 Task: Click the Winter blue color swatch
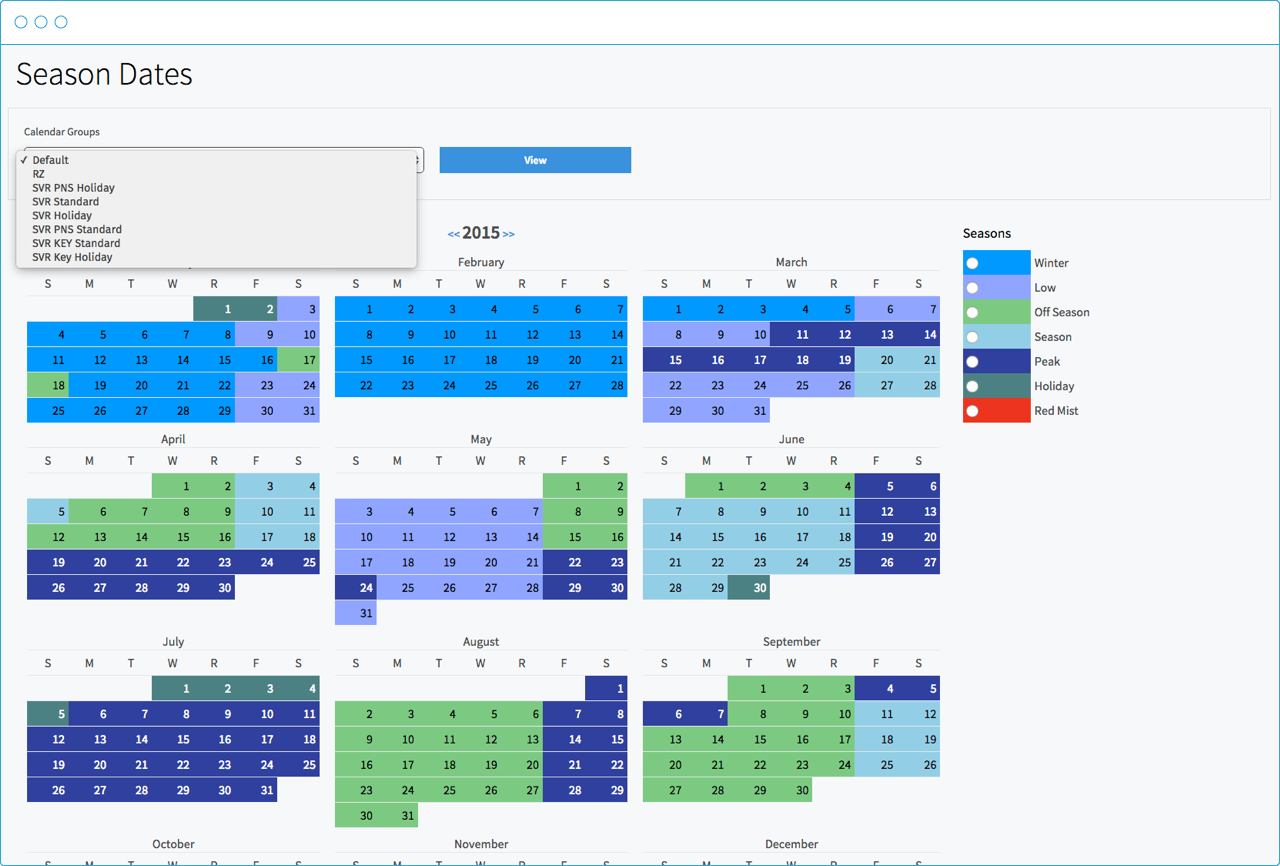coord(1005,262)
